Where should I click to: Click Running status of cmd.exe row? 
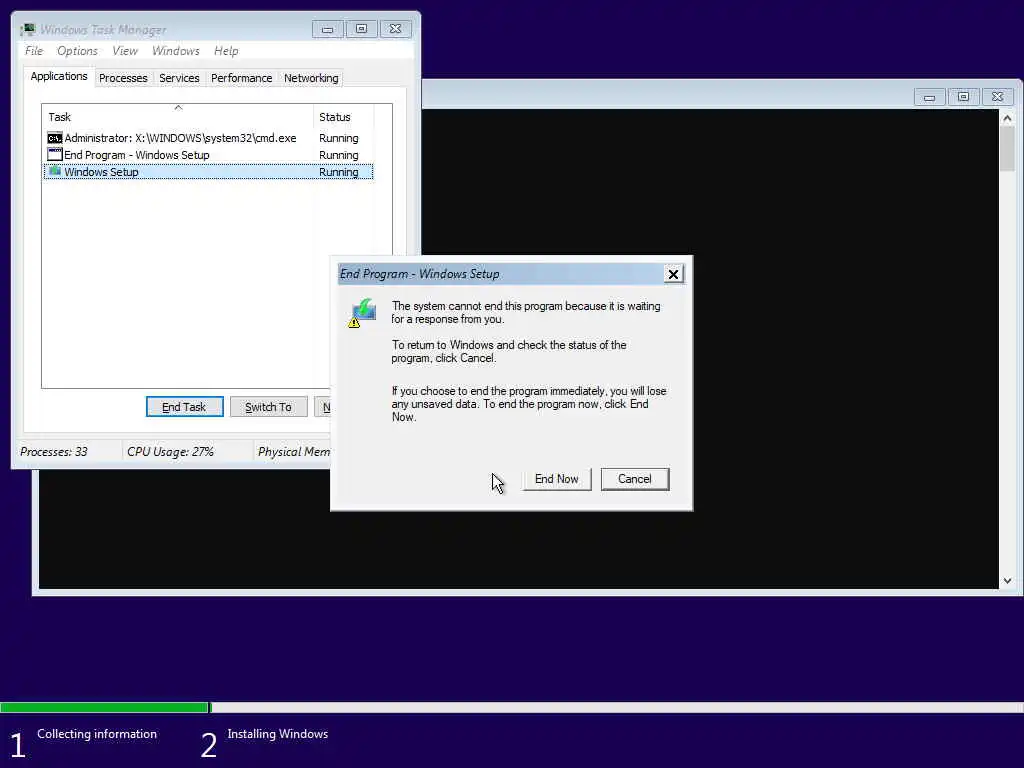coord(338,138)
